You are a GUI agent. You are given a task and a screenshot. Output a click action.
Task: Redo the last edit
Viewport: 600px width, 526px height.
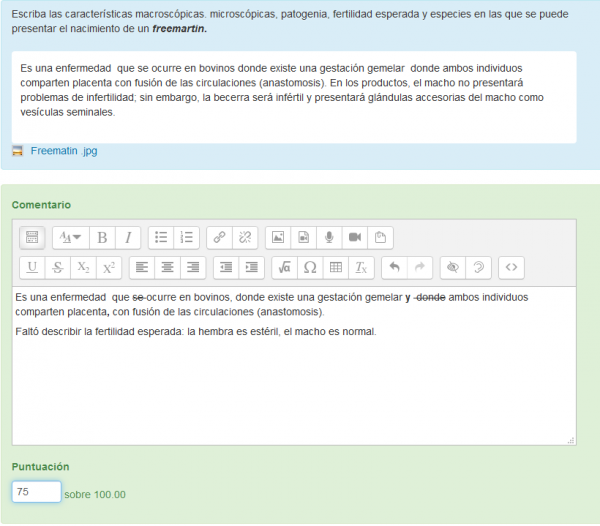(420, 267)
